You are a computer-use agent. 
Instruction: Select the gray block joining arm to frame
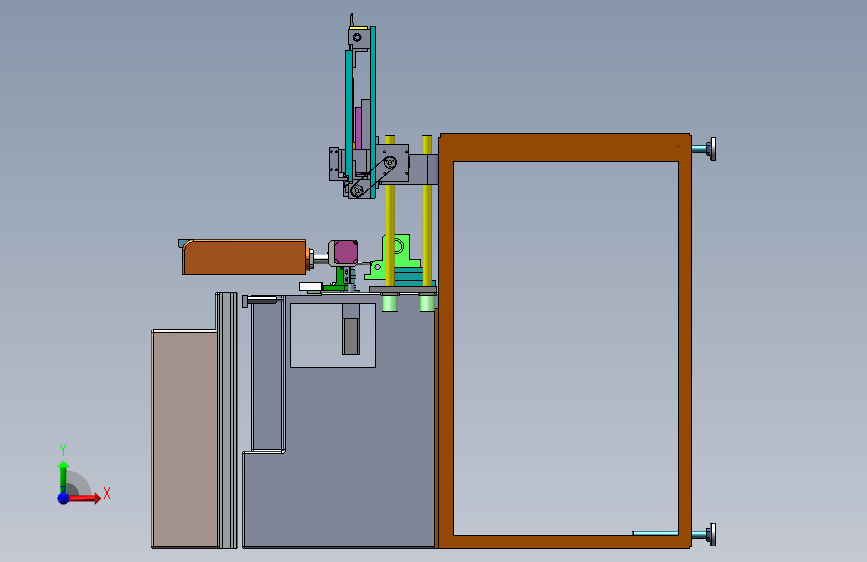424,169
